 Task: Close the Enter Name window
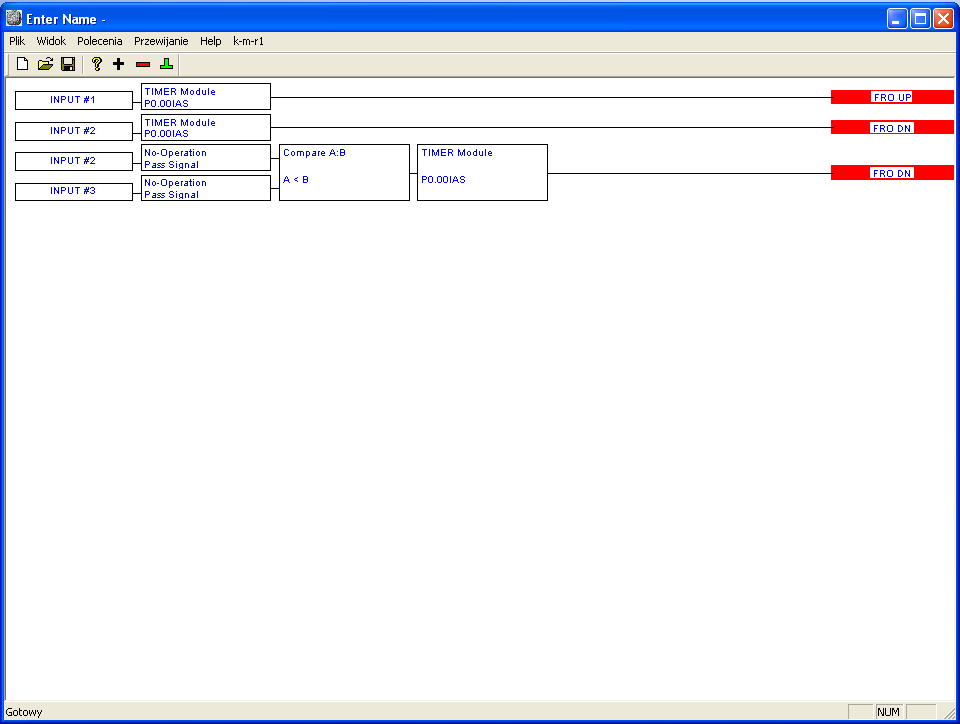[943, 19]
